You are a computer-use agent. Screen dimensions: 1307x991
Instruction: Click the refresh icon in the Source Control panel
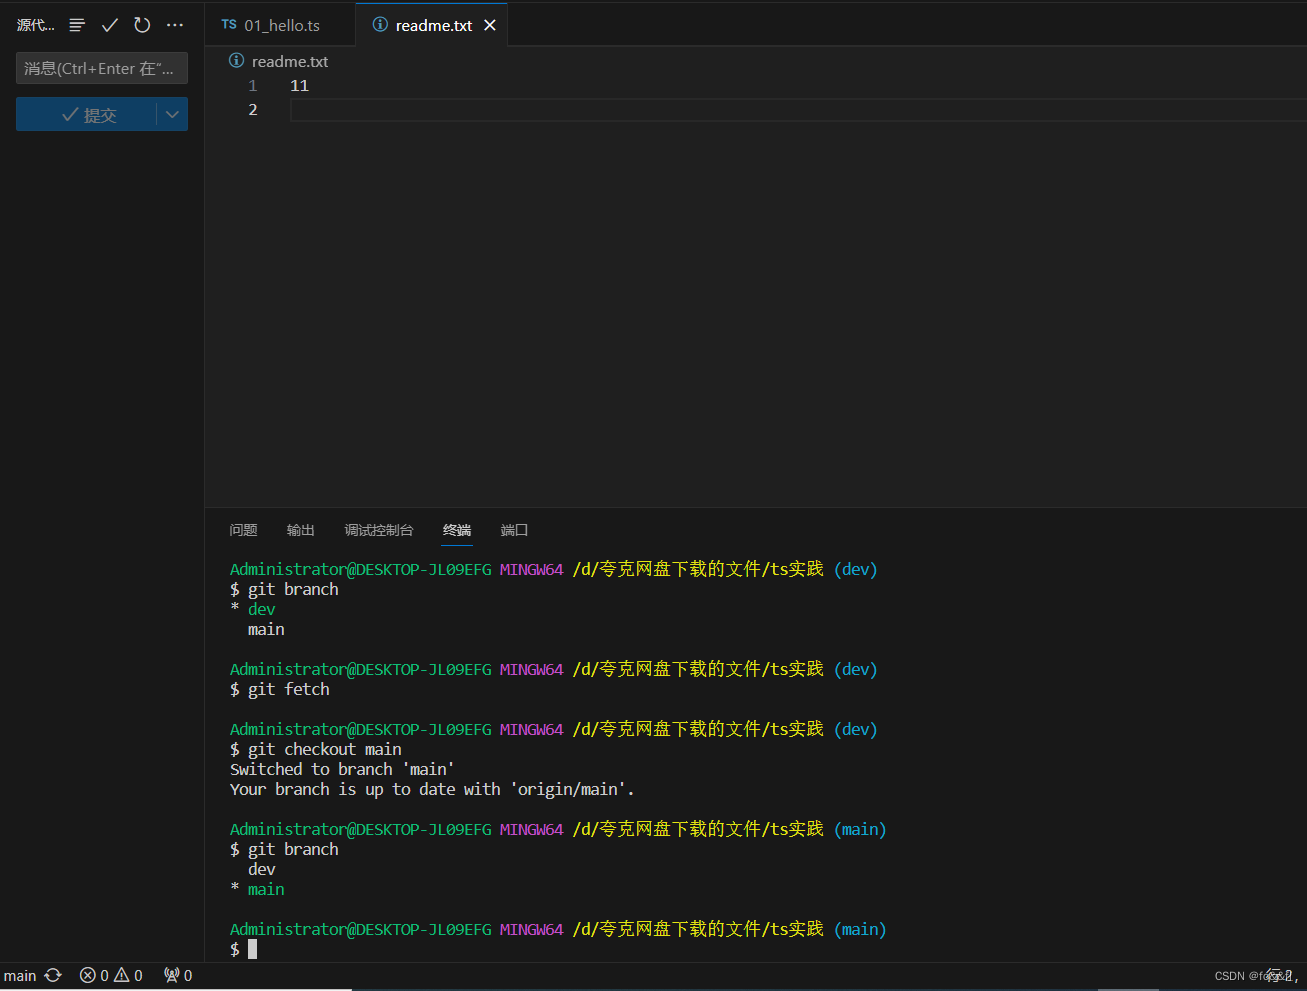click(x=142, y=24)
